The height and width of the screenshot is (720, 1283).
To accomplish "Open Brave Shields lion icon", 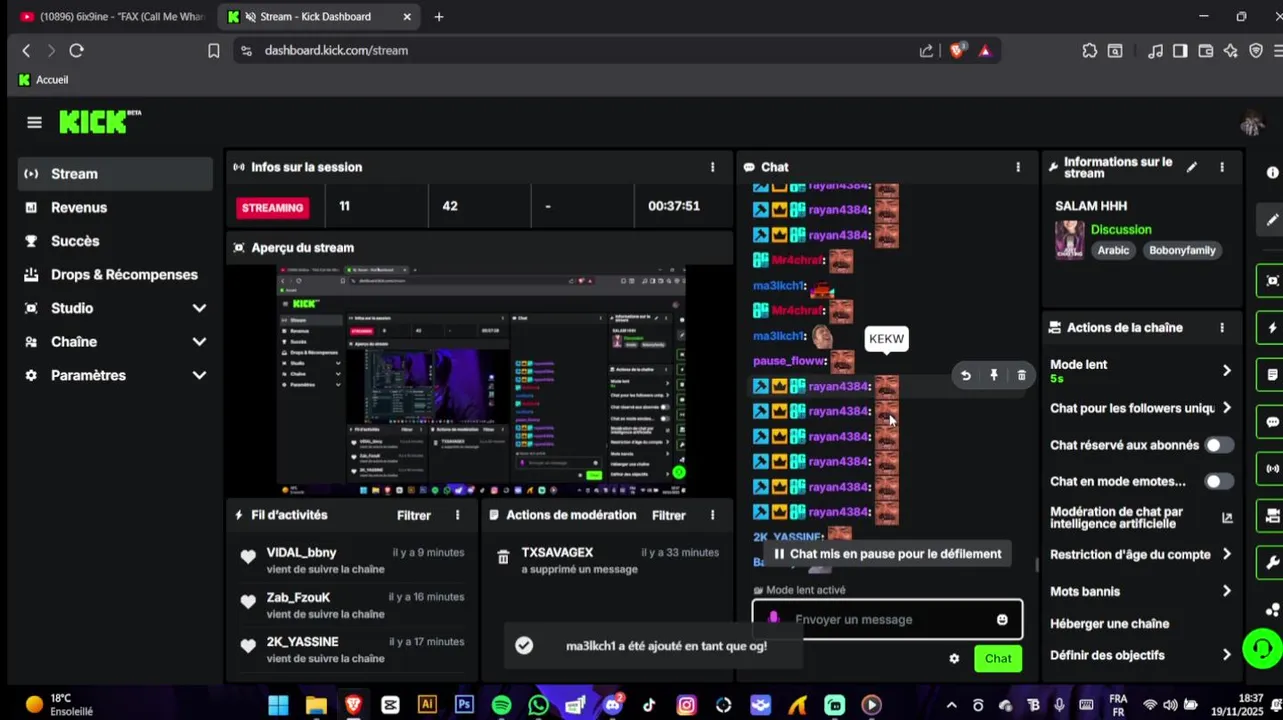I will click(x=957, y=50).
